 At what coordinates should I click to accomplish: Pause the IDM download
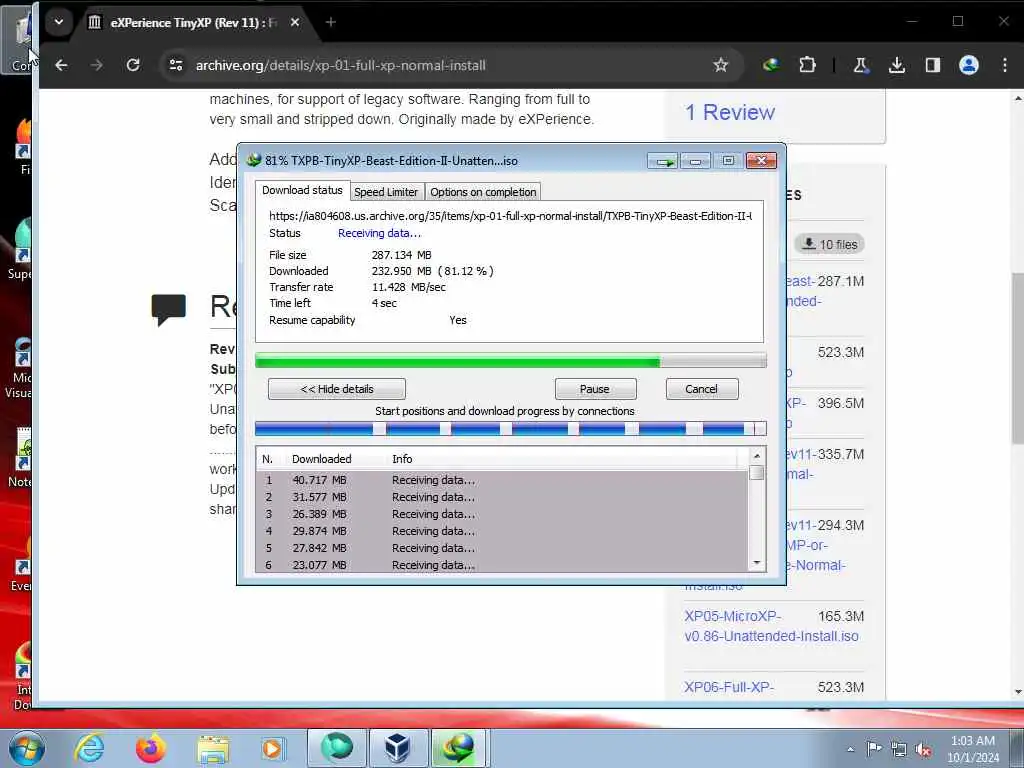tap(595, 389)
